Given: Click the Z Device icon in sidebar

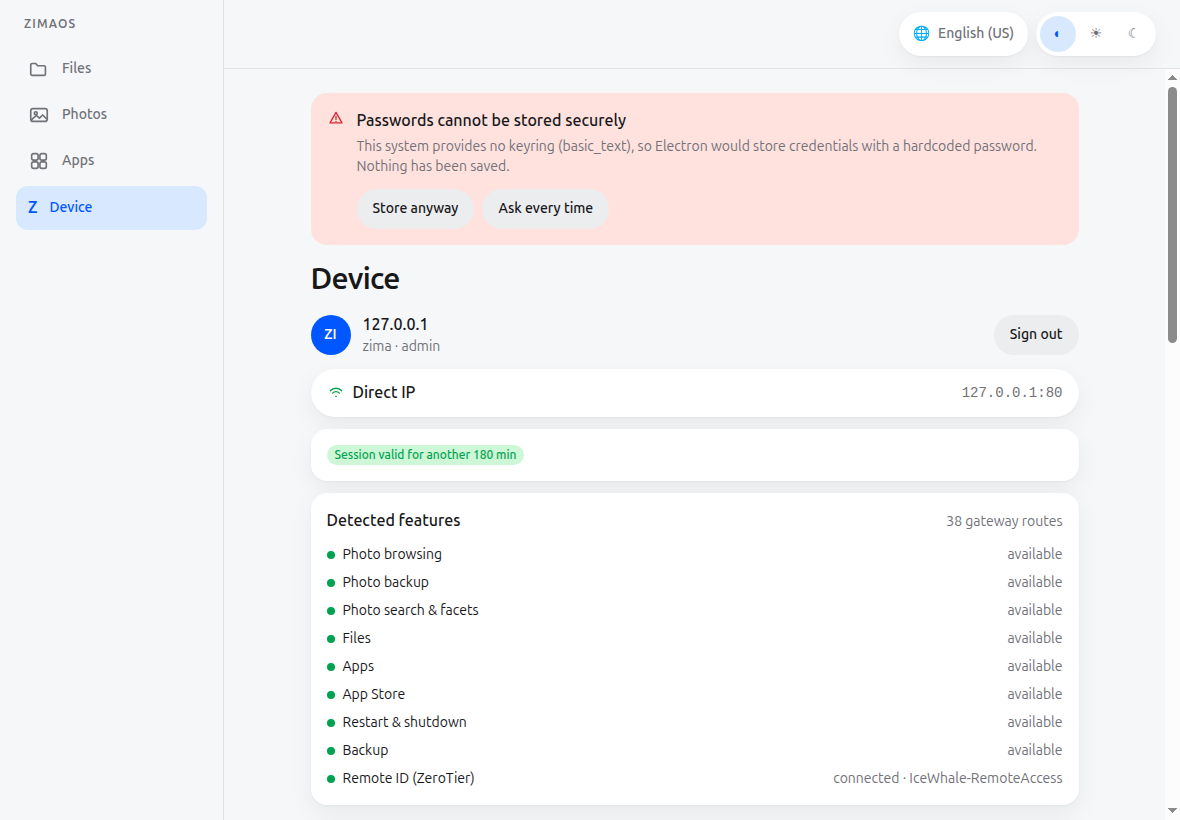Looking at the screenshot, I should pos(32,208).
